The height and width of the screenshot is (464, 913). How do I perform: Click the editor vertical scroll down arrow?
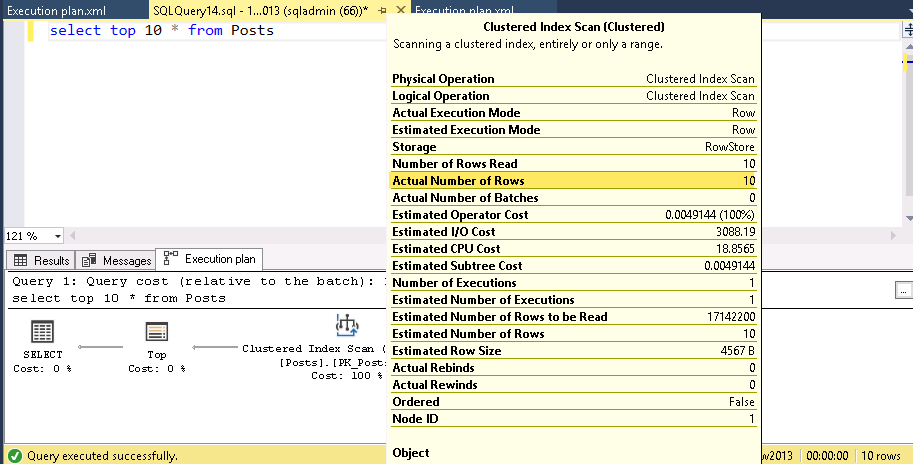[908, 218]
